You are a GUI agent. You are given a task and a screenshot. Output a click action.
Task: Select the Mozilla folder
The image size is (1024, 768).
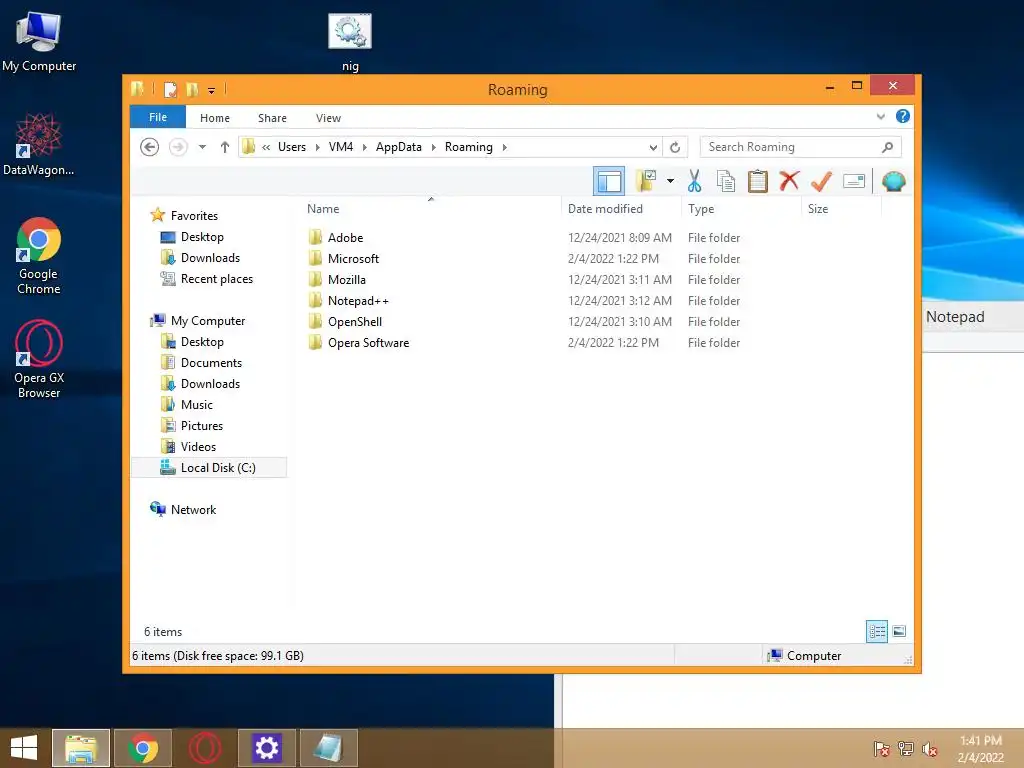347,280
